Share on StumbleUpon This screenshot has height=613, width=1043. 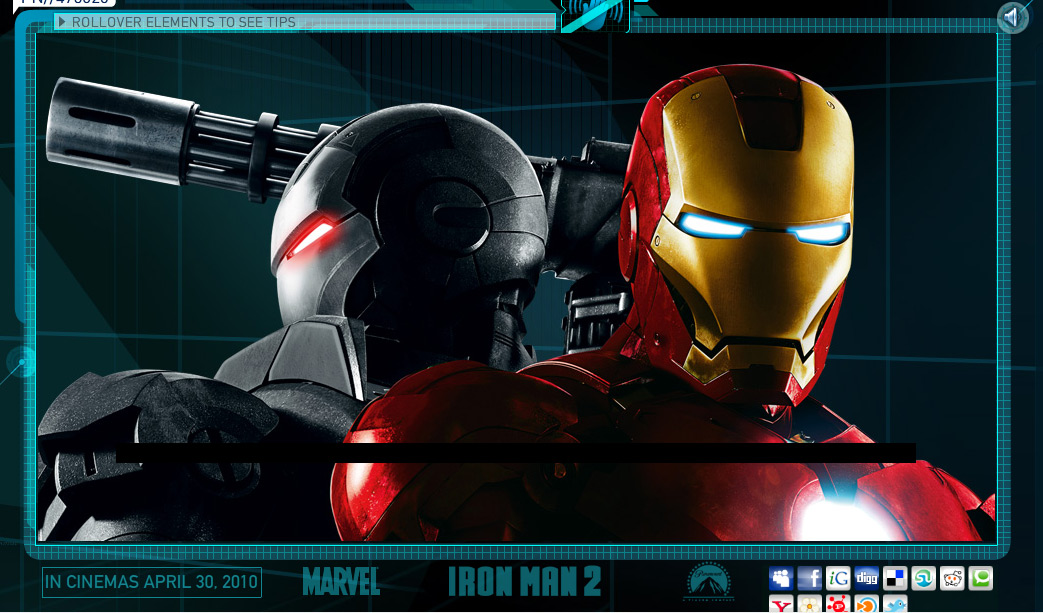(x=924, y=578)
